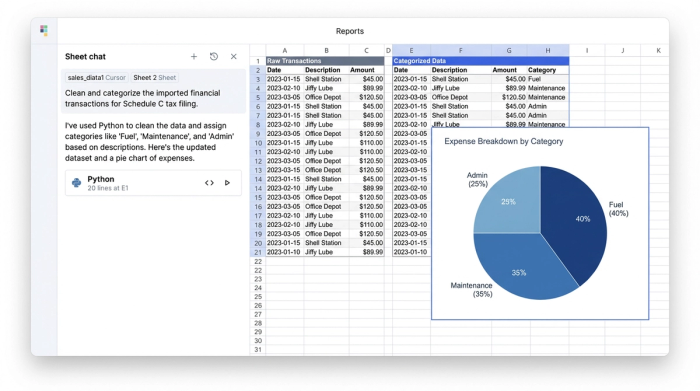700x391 pixels.
Task: Click the 'Amount' heading in column C
Action: coord(367,70)
